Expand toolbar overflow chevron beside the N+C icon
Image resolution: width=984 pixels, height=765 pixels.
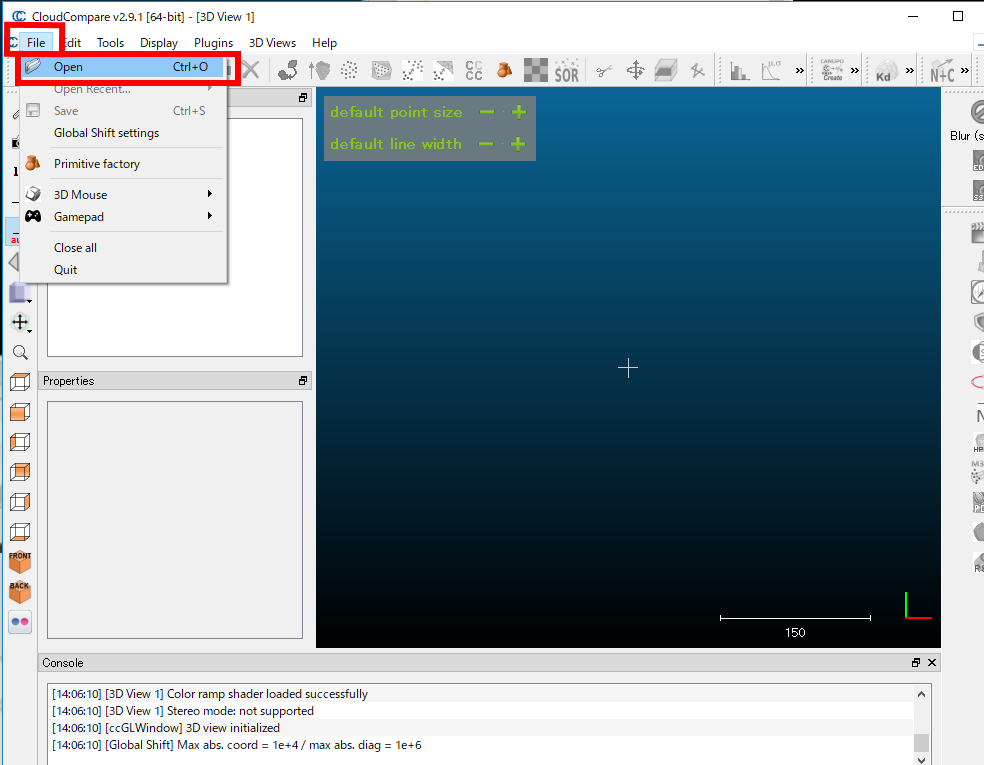(x=965, y=71)
